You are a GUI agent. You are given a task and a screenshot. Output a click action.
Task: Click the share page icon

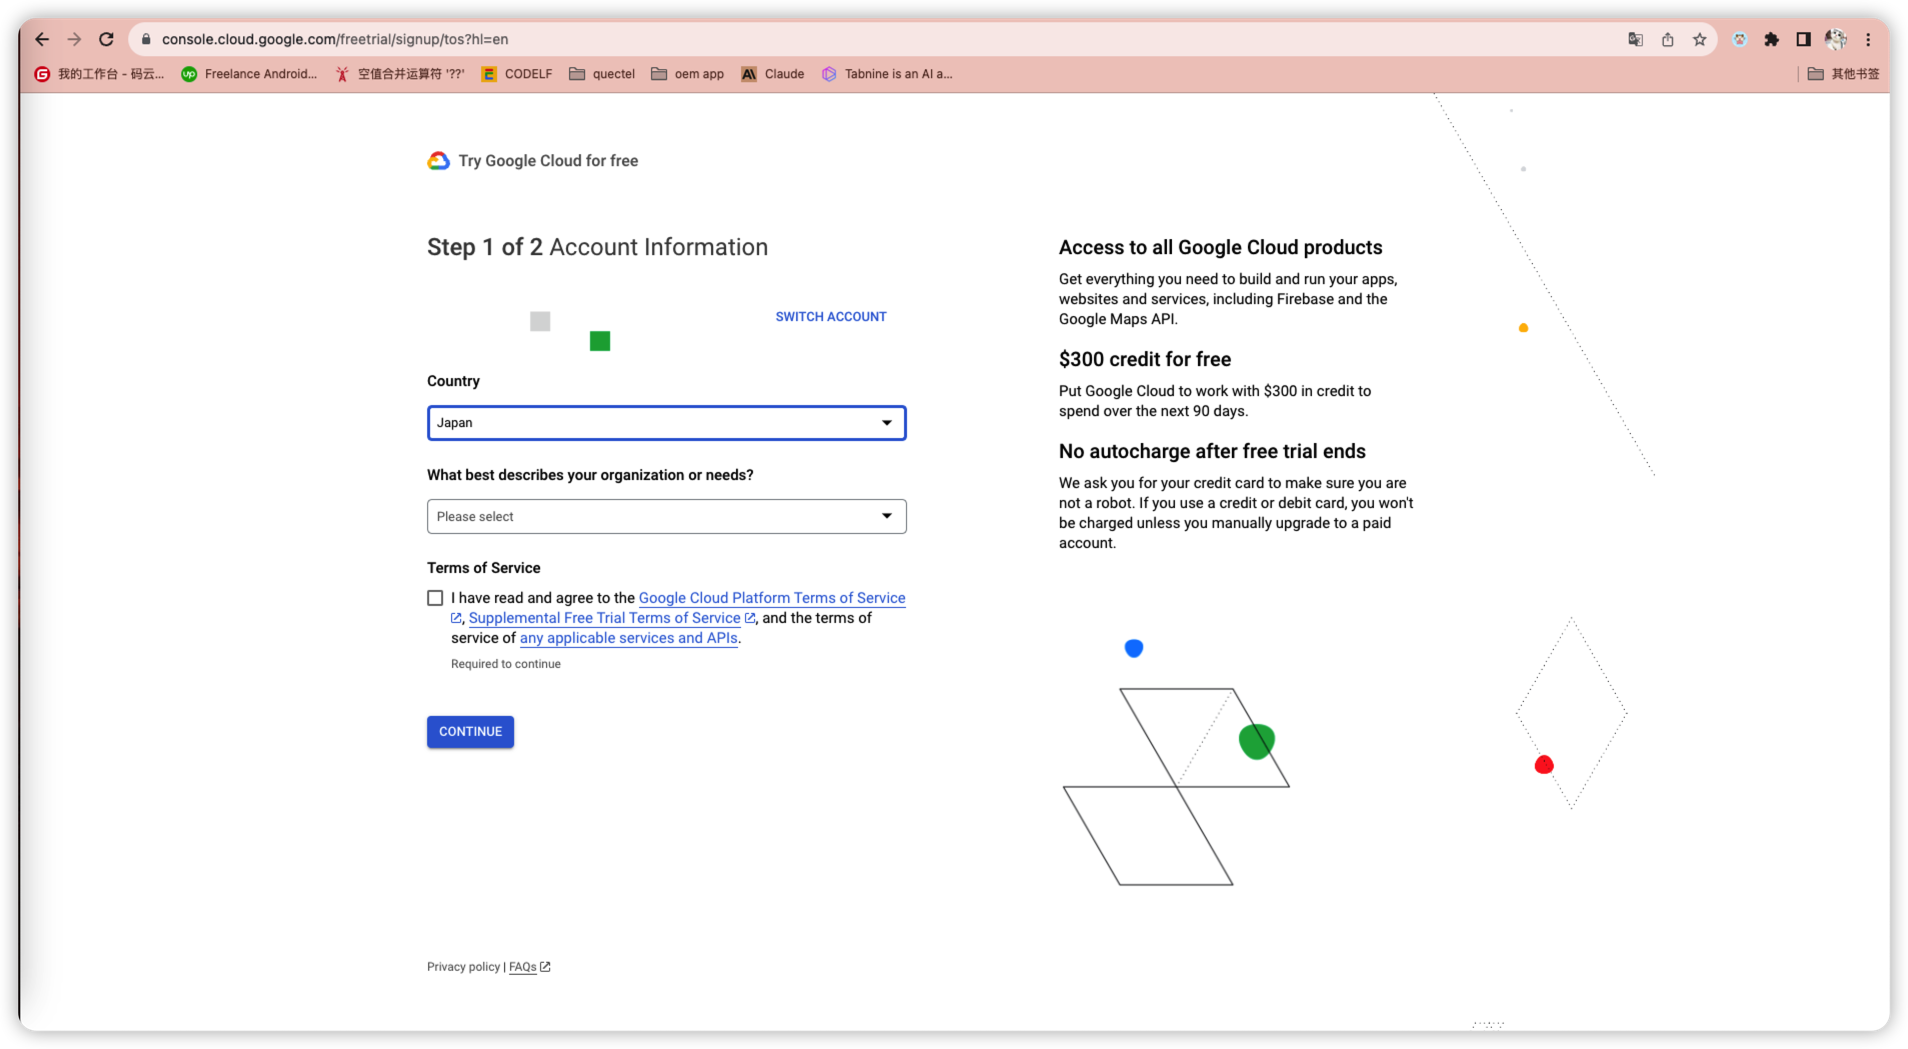point(1667,39)
